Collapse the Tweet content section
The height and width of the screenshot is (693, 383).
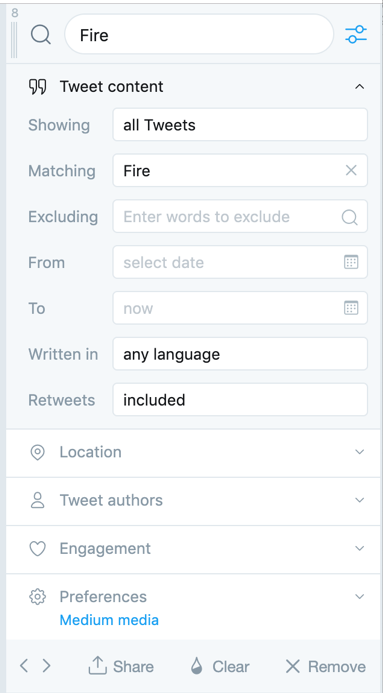coord(360,87)
